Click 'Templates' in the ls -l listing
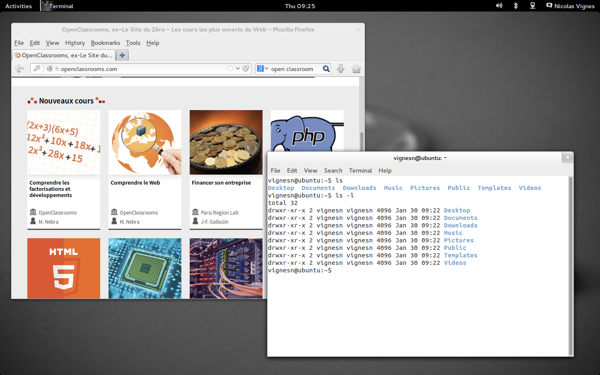Image resolution: width=600 pixels, height=375 pixels. pos(460,255)
